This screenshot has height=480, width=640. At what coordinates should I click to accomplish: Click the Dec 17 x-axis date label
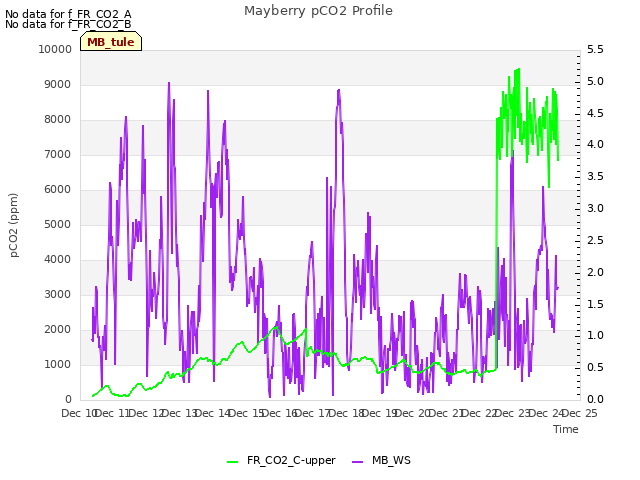point(313,413)
